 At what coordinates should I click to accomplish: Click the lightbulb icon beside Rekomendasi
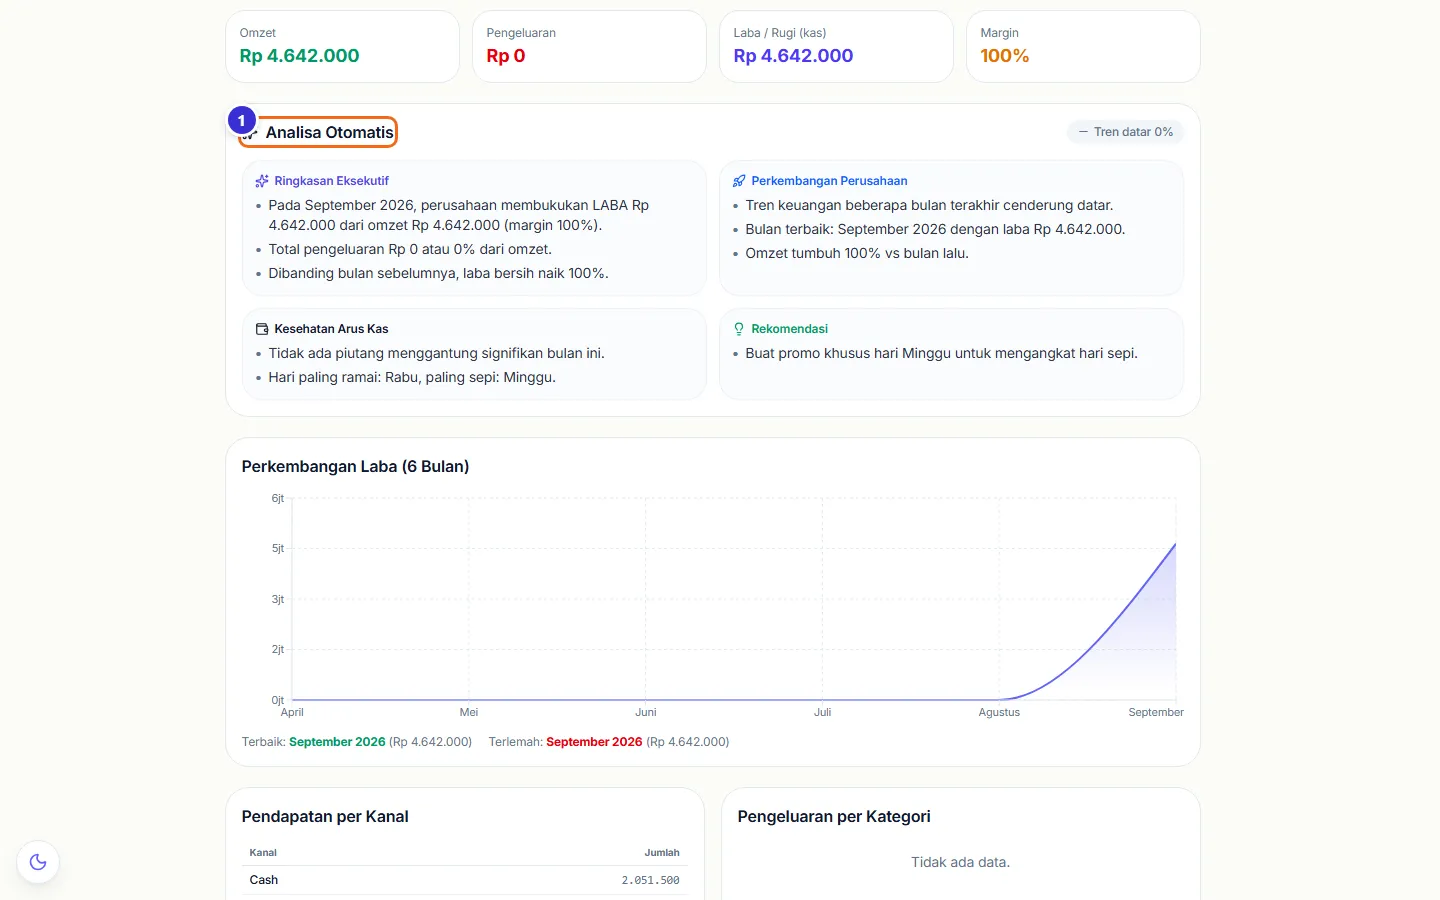[x=739, y=329]
